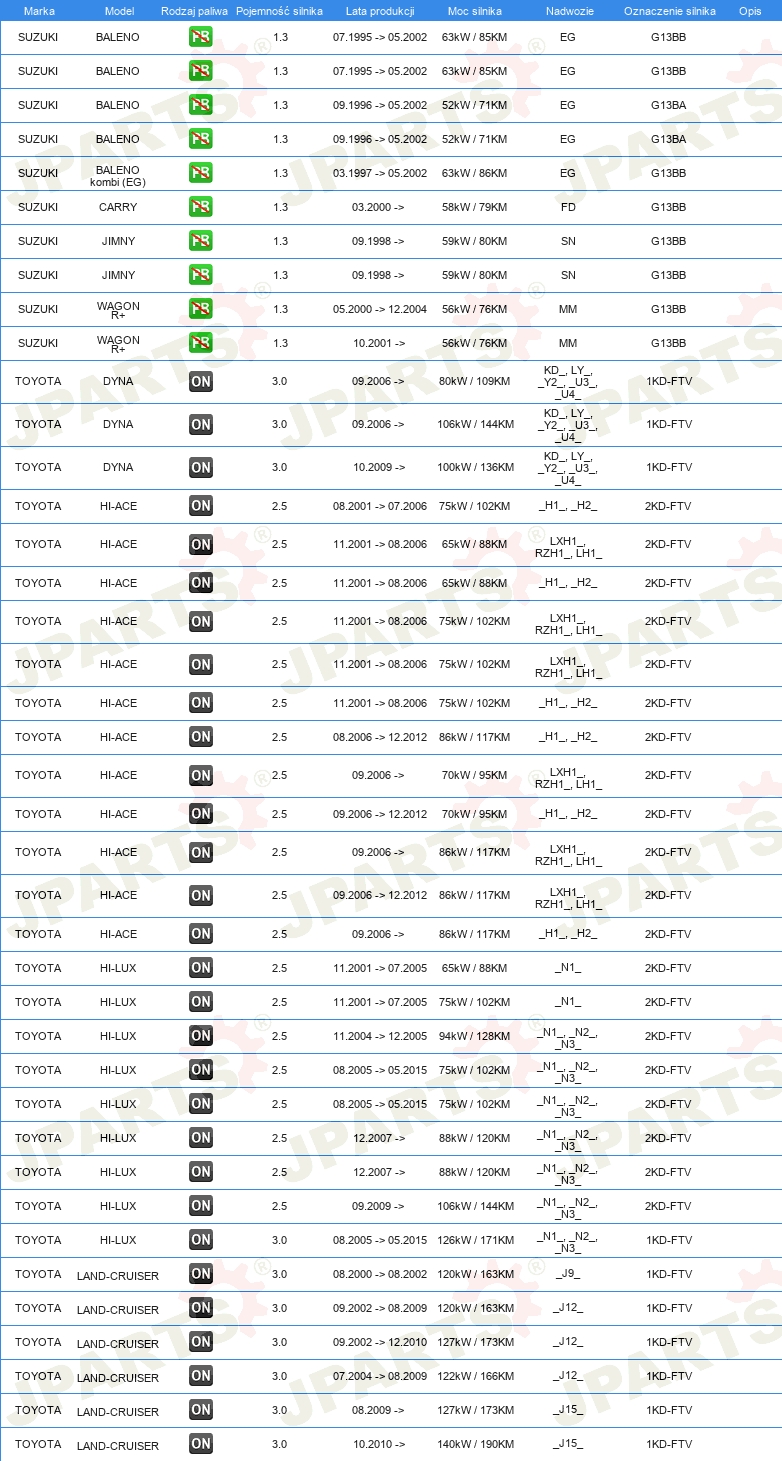Click ON icon for HI-LUX 106kW / 144KM
This screenshot has height=1461, width=782.
201,1206
